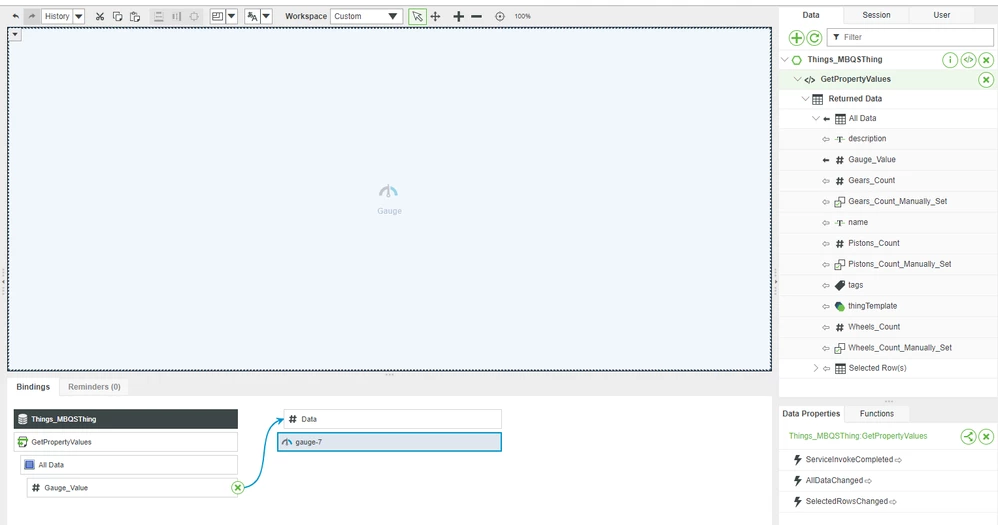
Task: Click the Paste clipboard icon
Action: pyautogui.click(x=135, y=17)
